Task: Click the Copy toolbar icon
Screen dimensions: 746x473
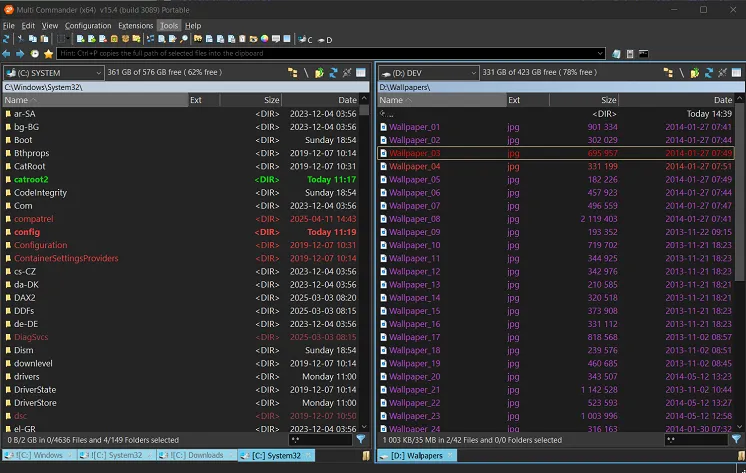Action: [33, 39]
